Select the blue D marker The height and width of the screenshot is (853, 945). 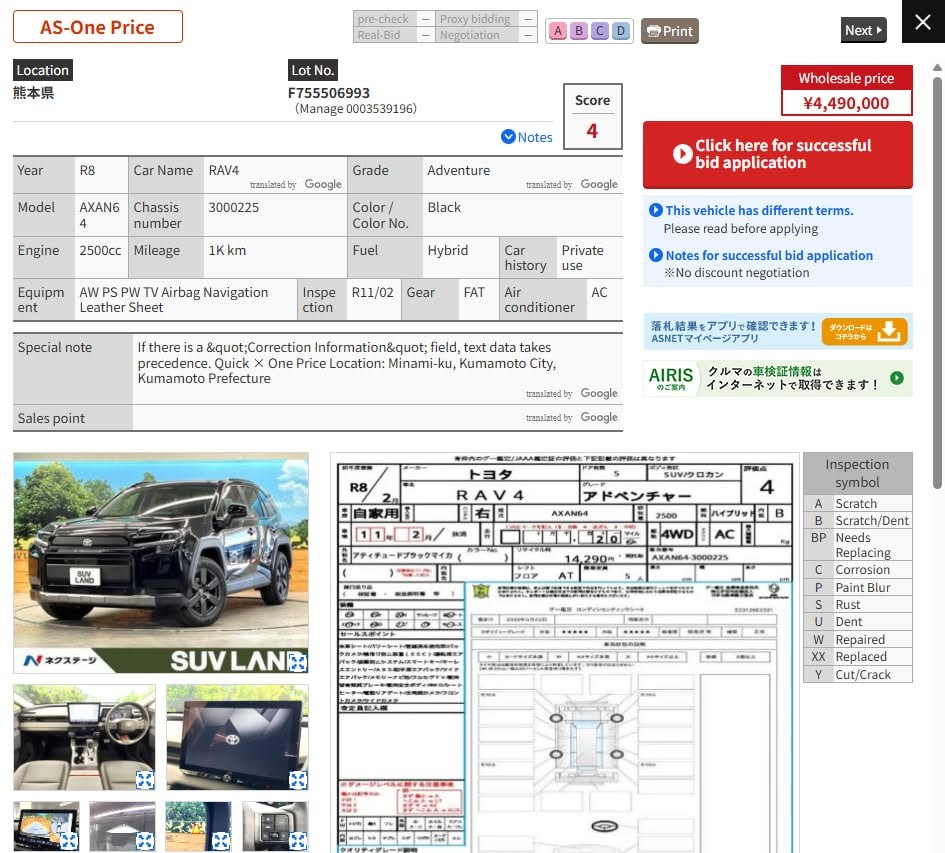[x=621, y=31]
